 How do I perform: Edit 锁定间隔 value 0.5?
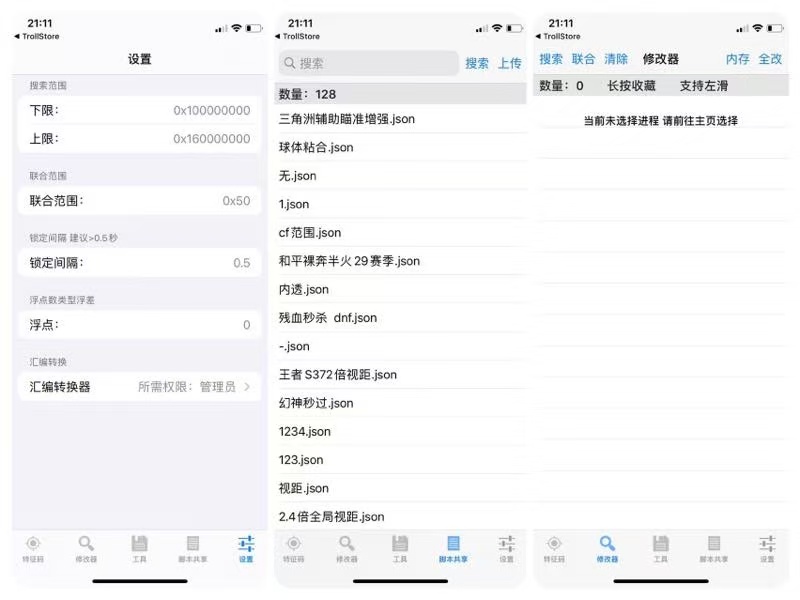pos(242,263)
